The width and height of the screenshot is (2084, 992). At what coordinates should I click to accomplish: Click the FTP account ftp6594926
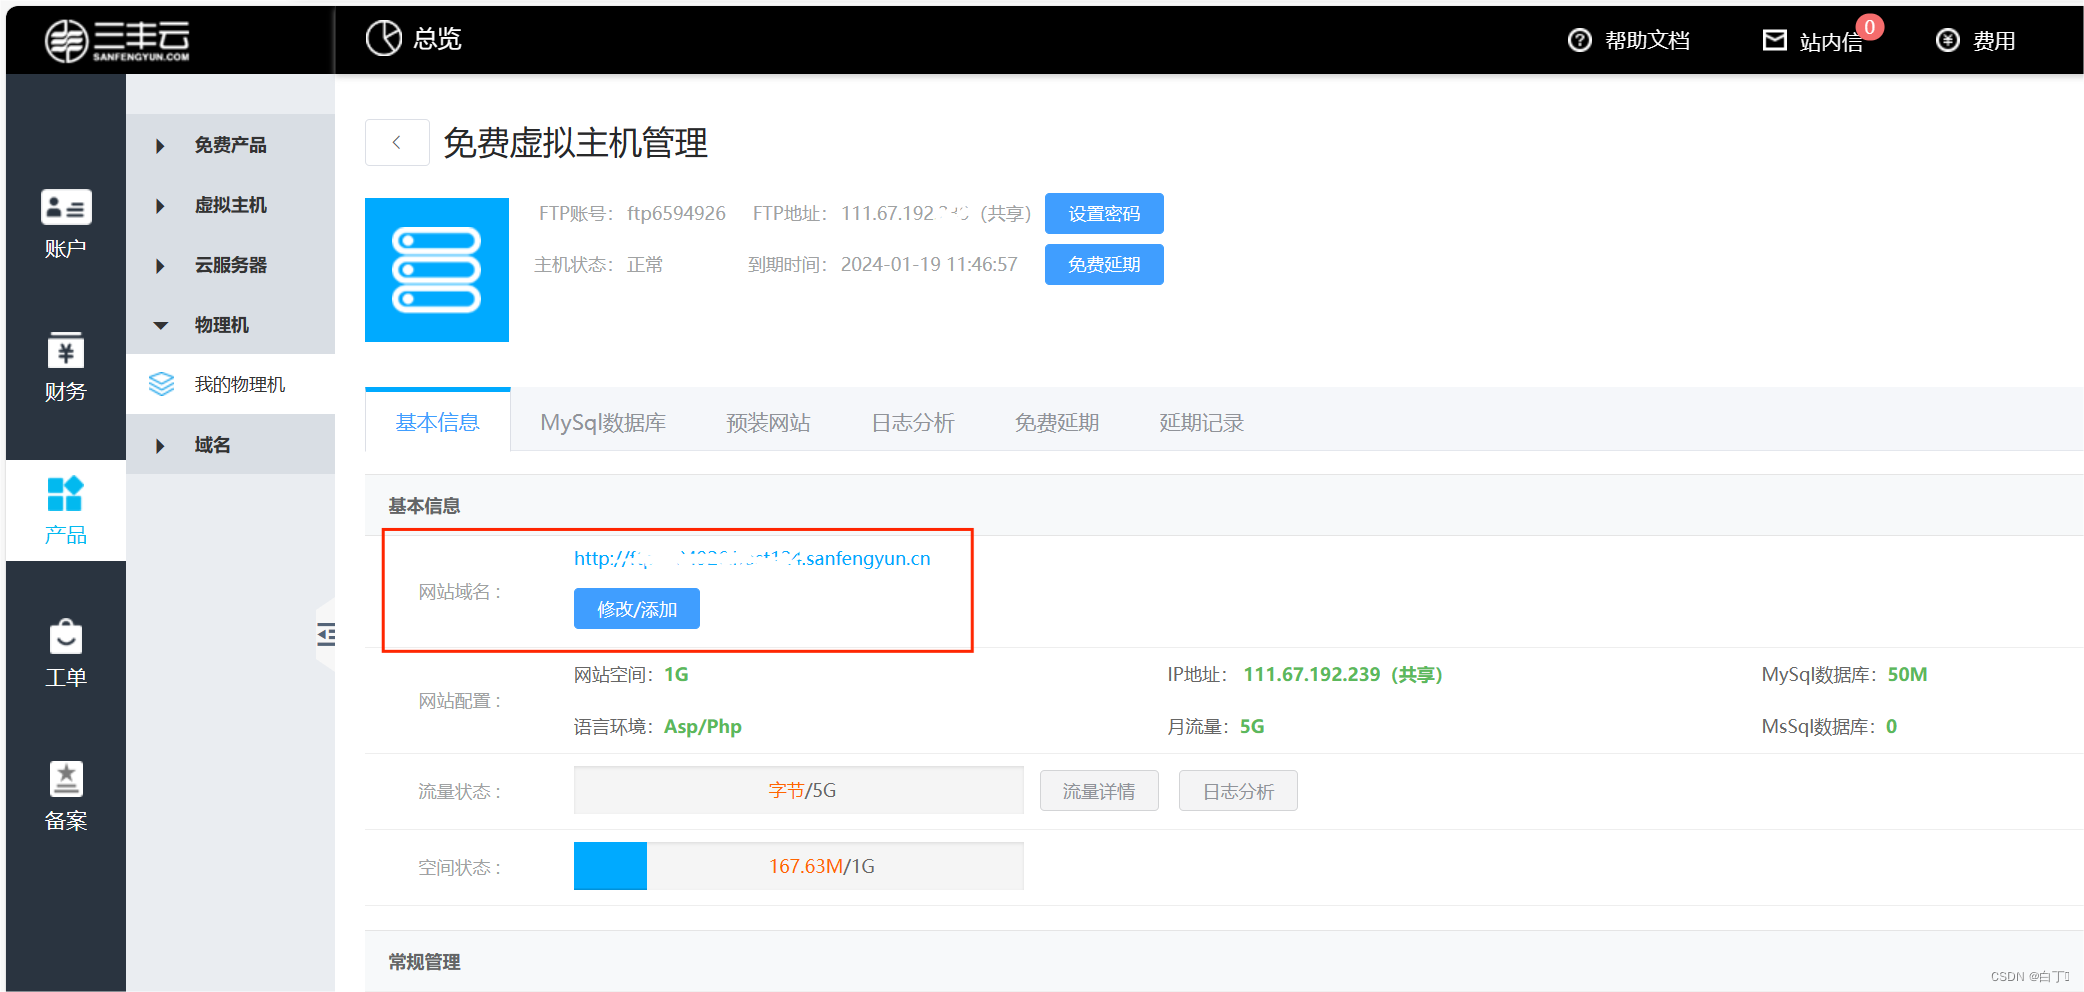[x=676, y=213]
